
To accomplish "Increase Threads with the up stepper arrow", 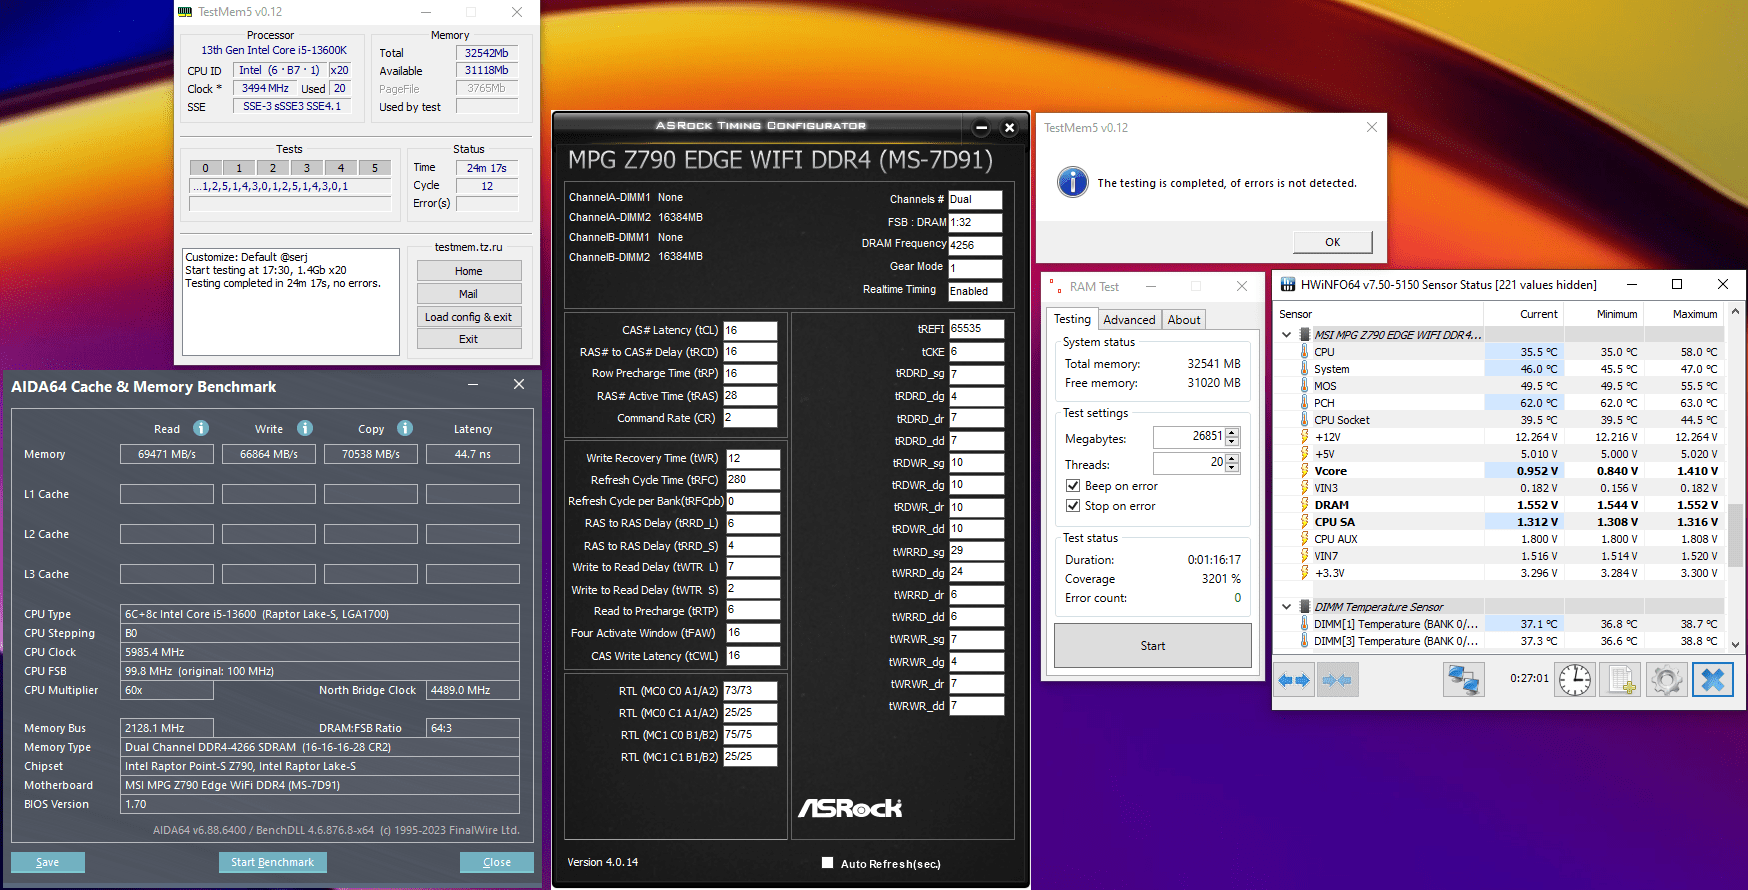I will point(1232,458).
